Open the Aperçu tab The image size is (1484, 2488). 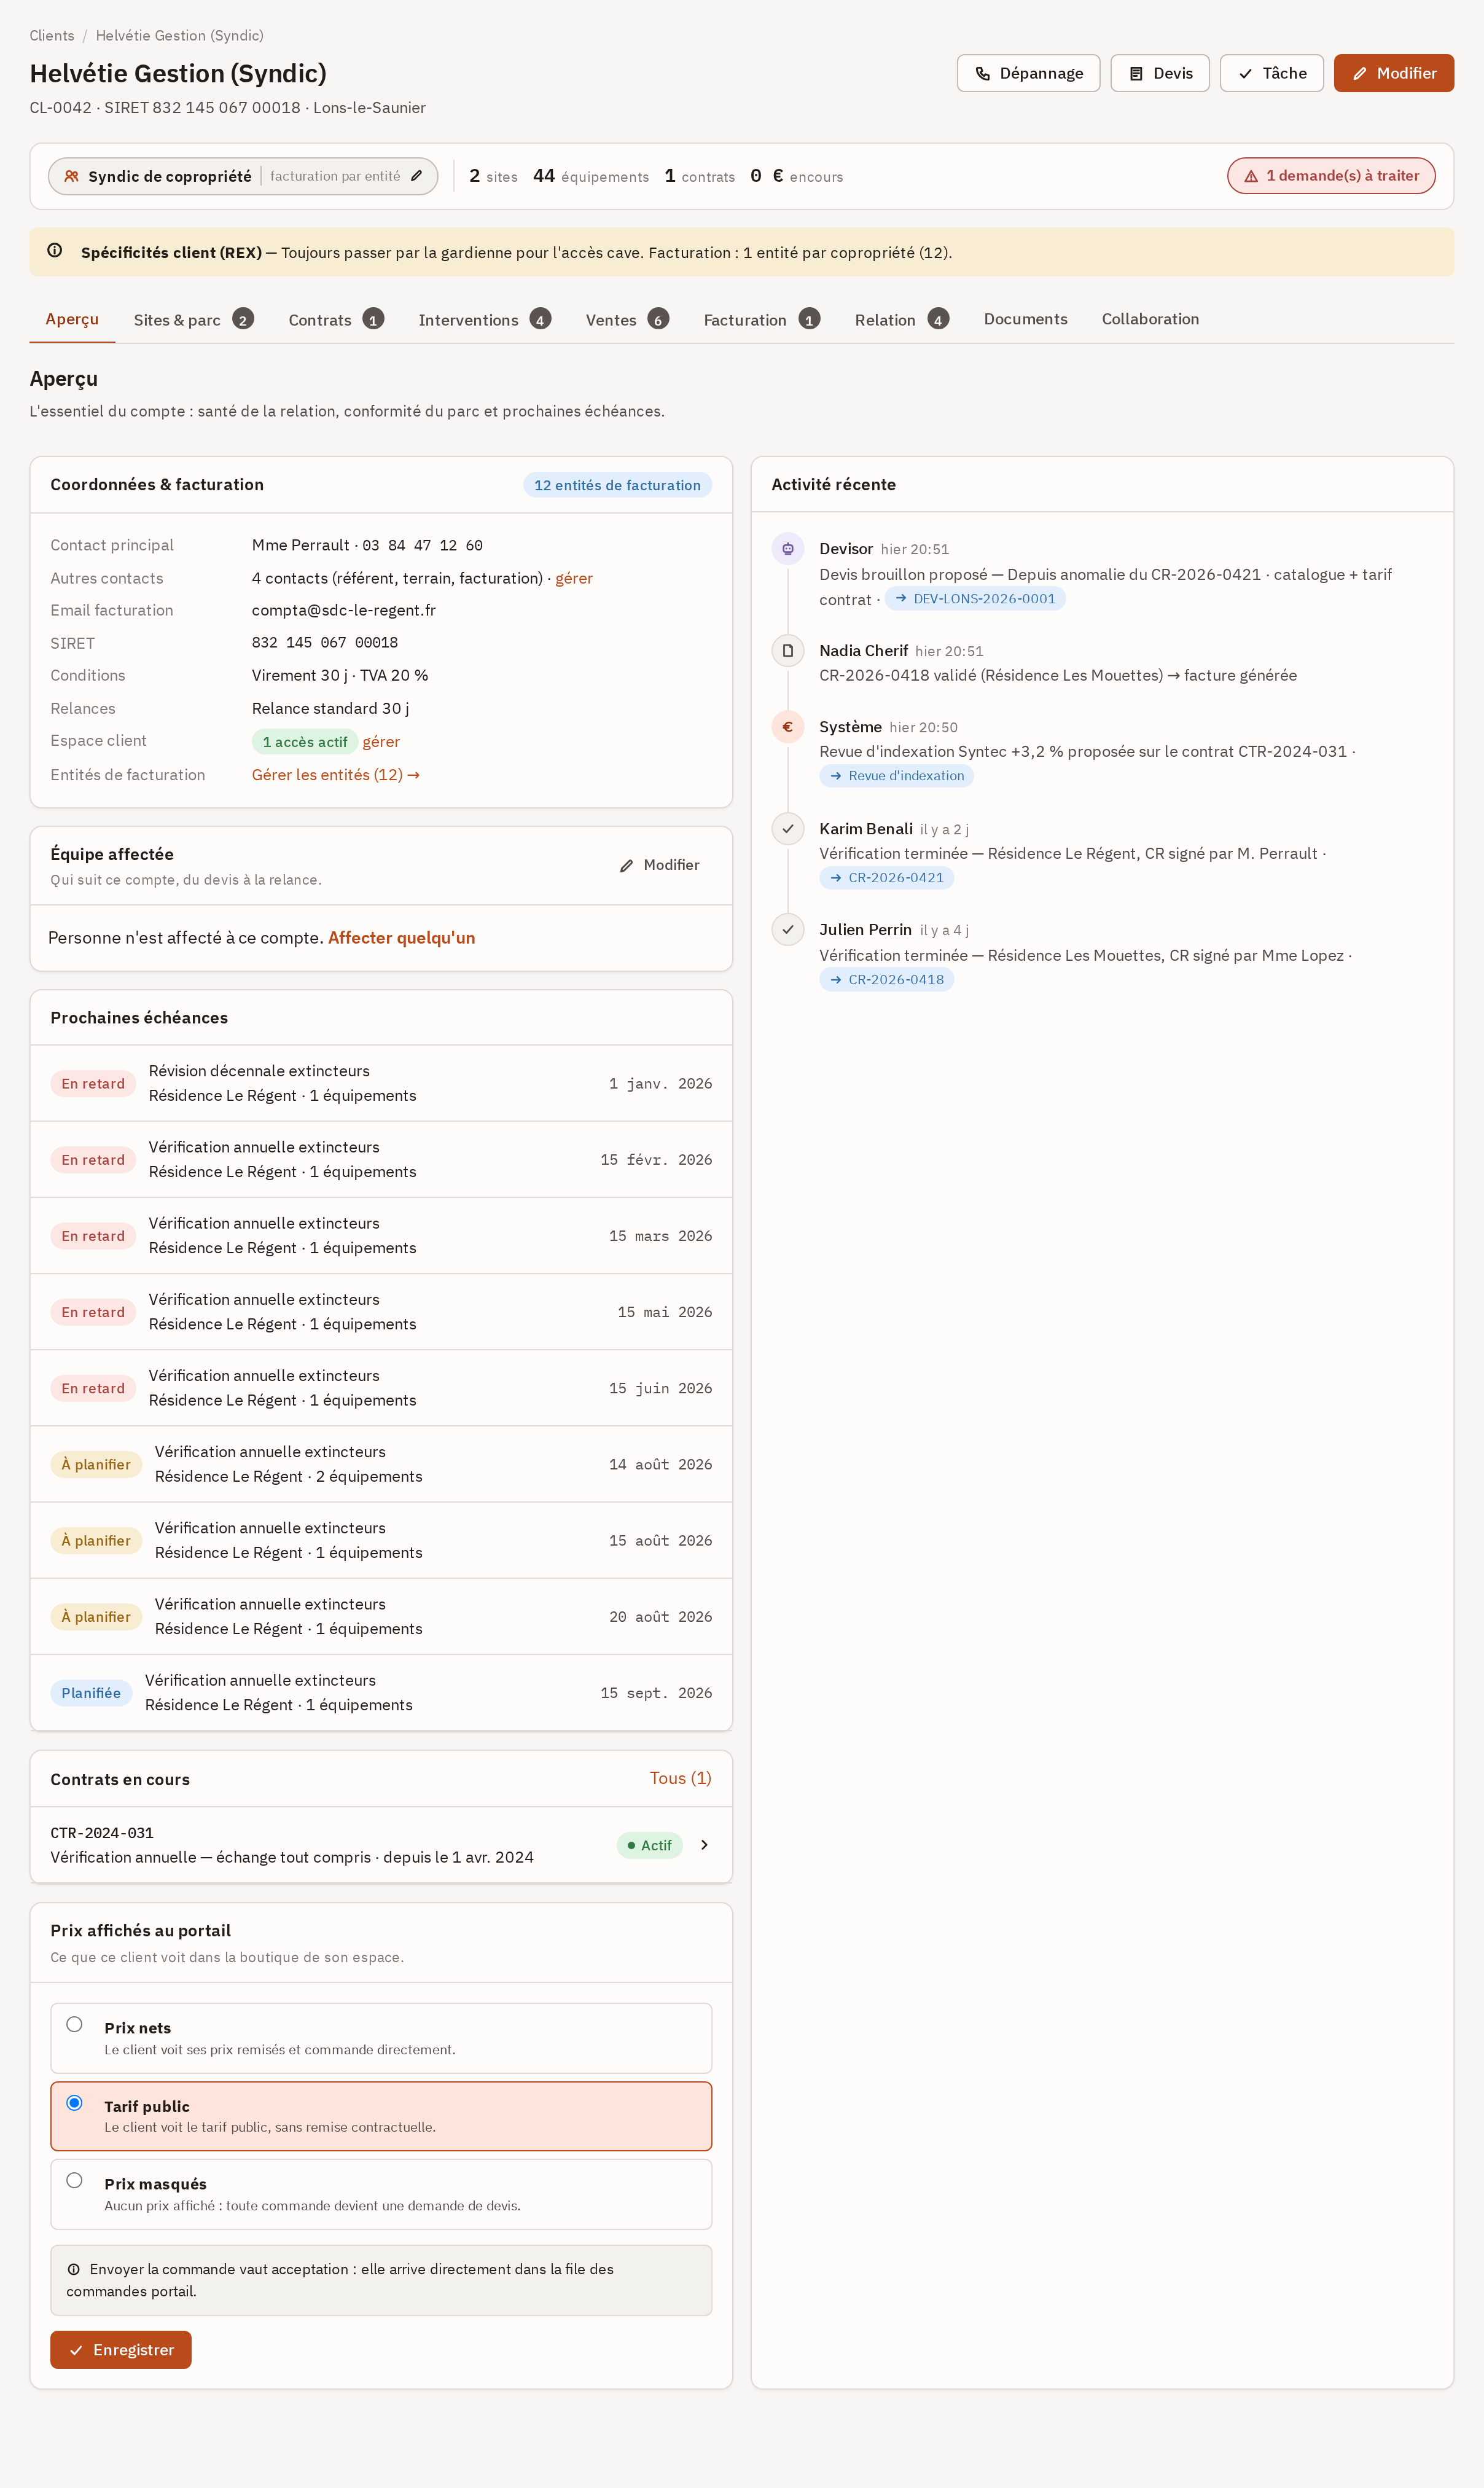(72, 319)
